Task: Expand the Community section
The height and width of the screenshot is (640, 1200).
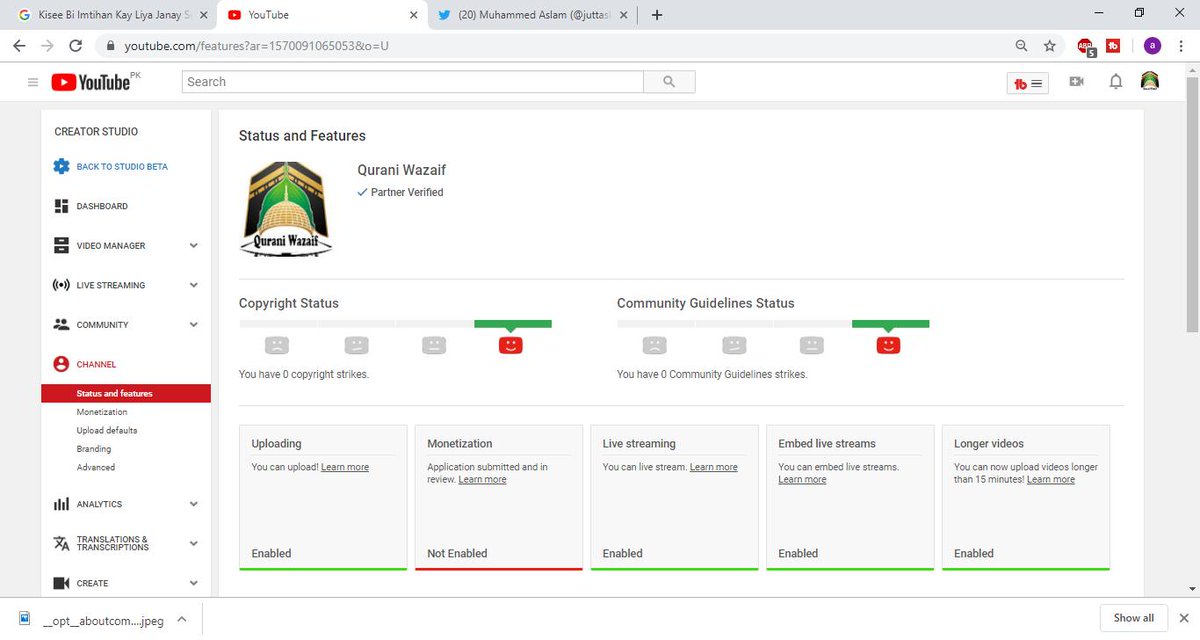Action: point(194,325)
